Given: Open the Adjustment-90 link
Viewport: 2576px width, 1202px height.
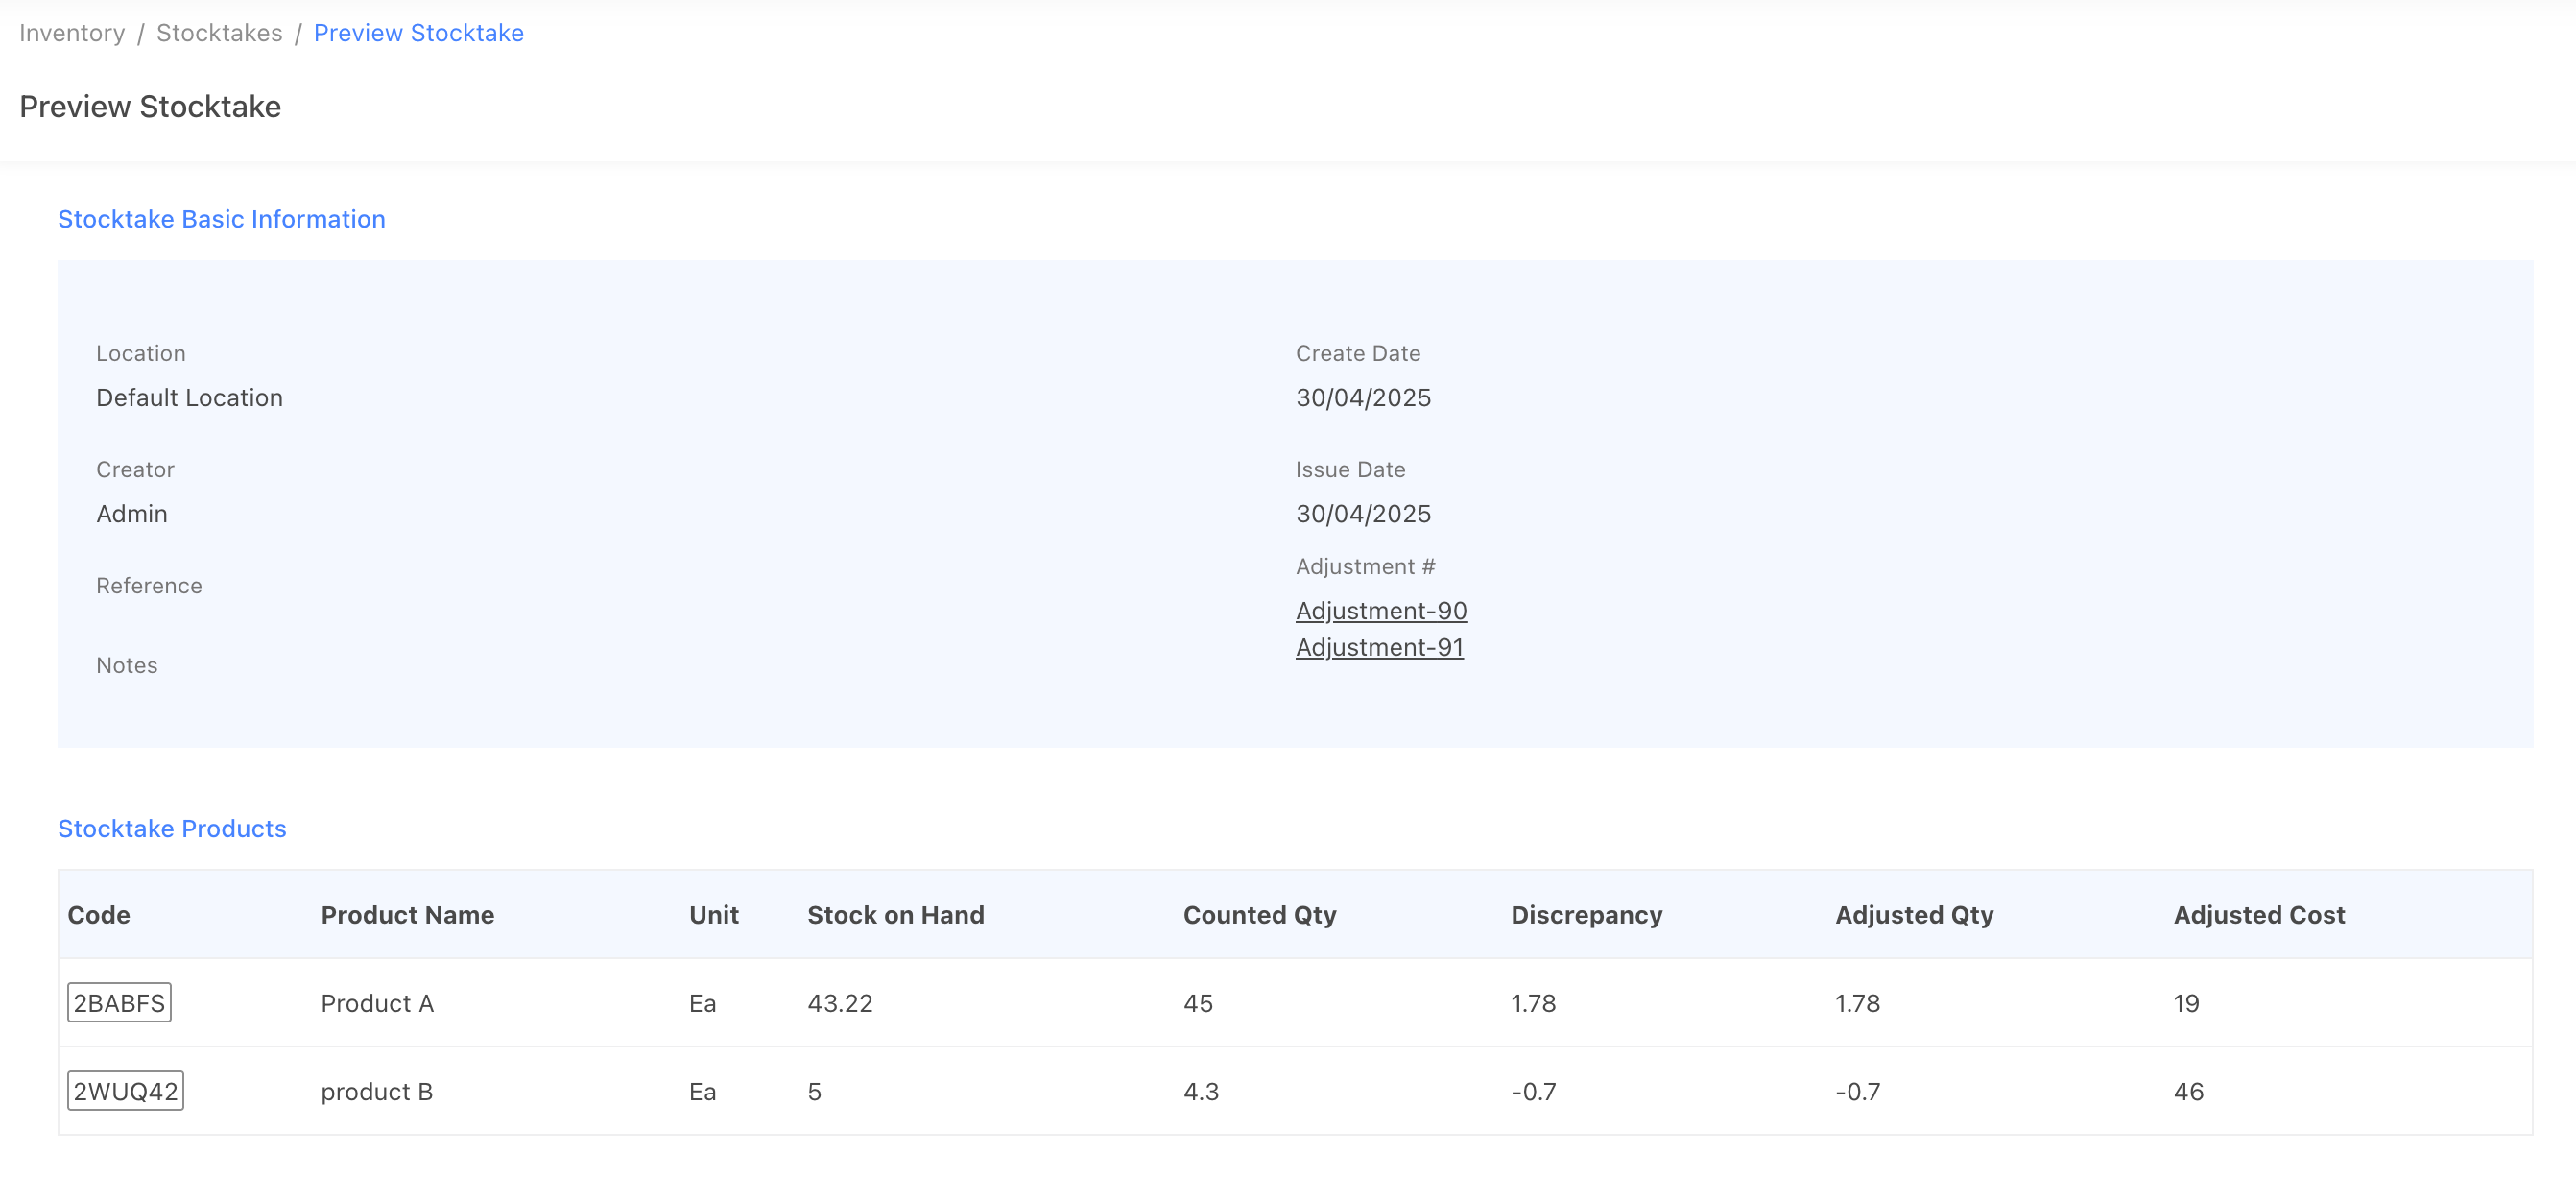Looking at the screenshot, I should [x=1381, y=610].
